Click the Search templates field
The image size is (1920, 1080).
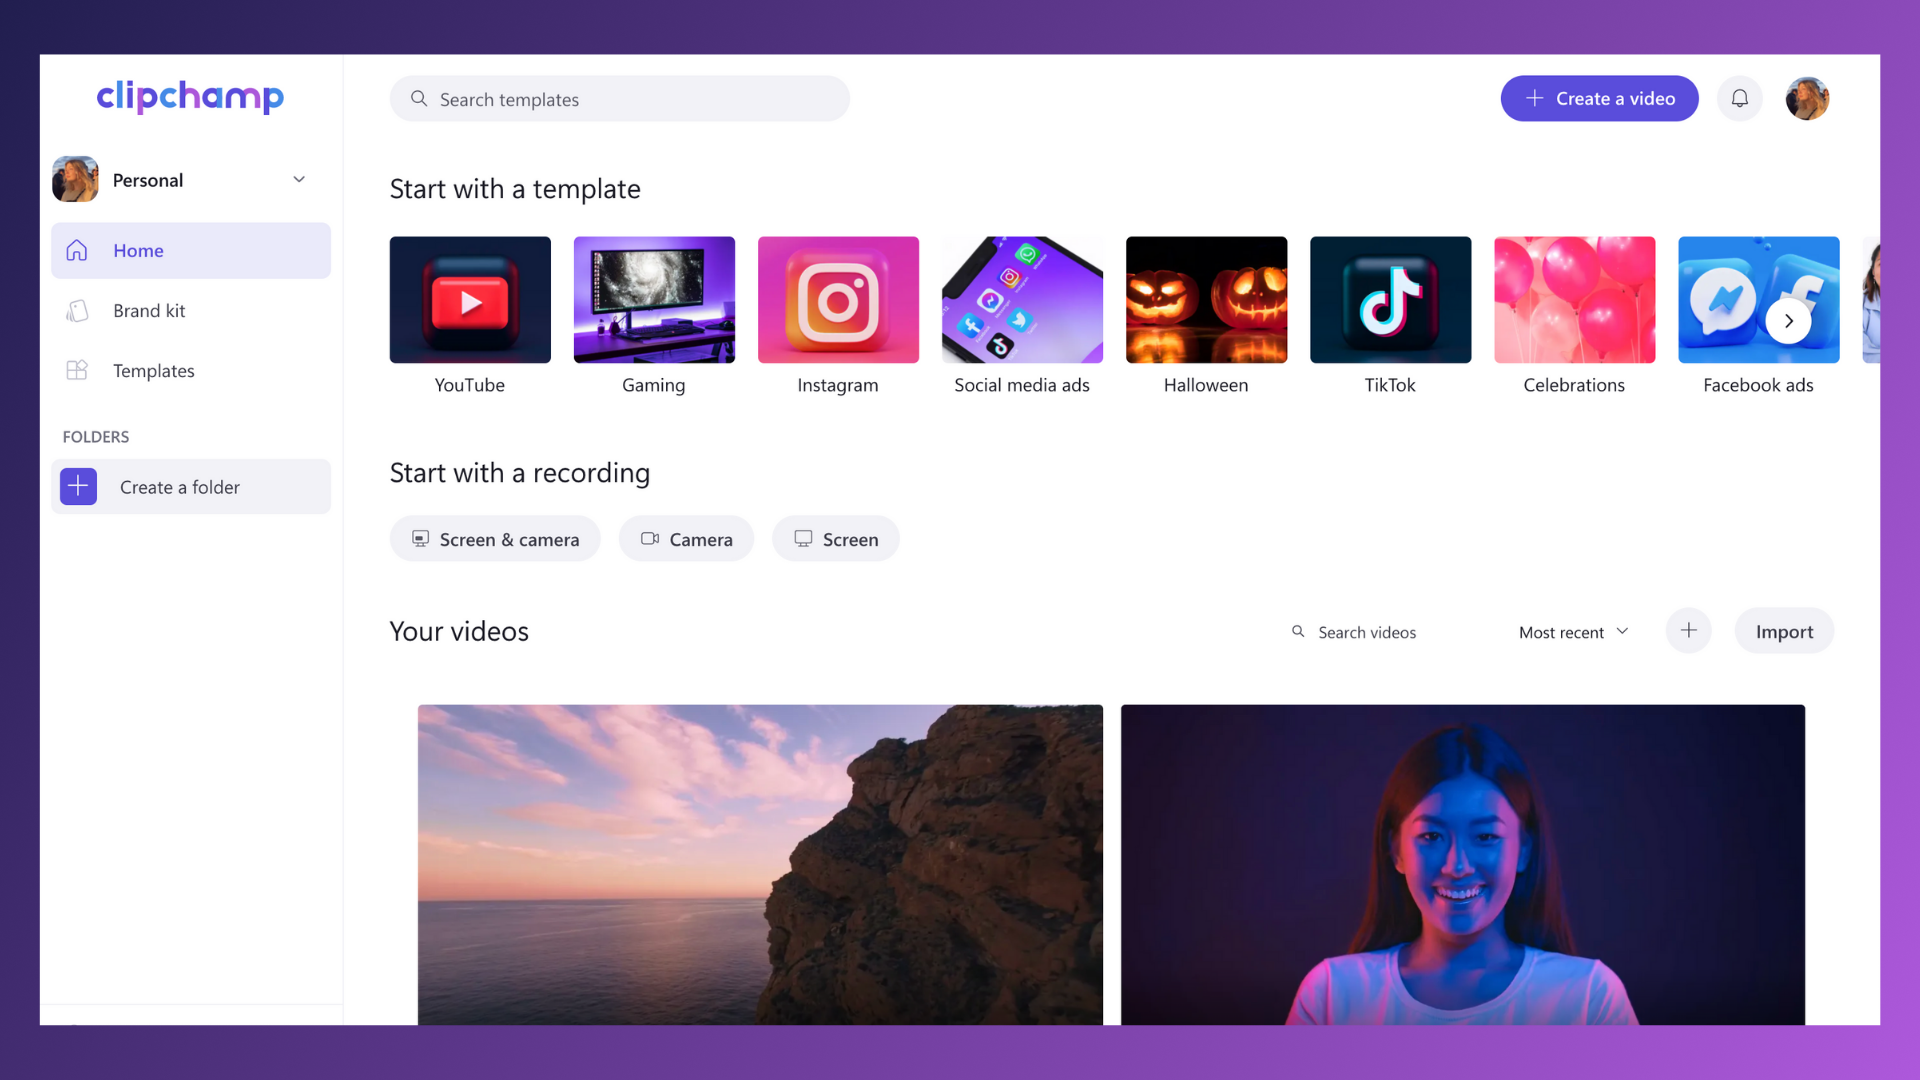click(x=619, y=98)
